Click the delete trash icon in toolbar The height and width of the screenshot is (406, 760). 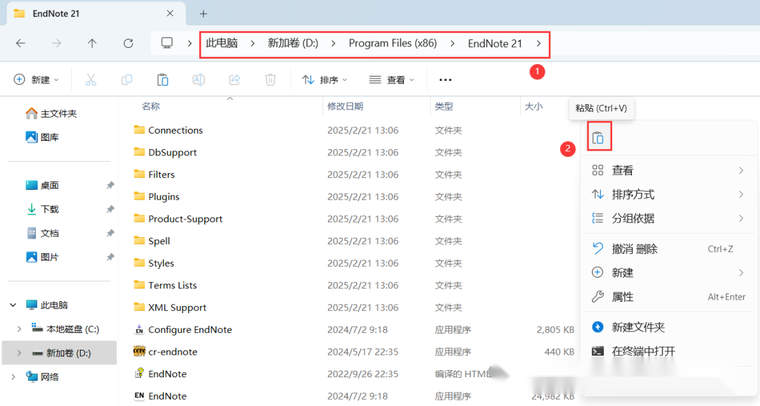(x=270, y=80)
